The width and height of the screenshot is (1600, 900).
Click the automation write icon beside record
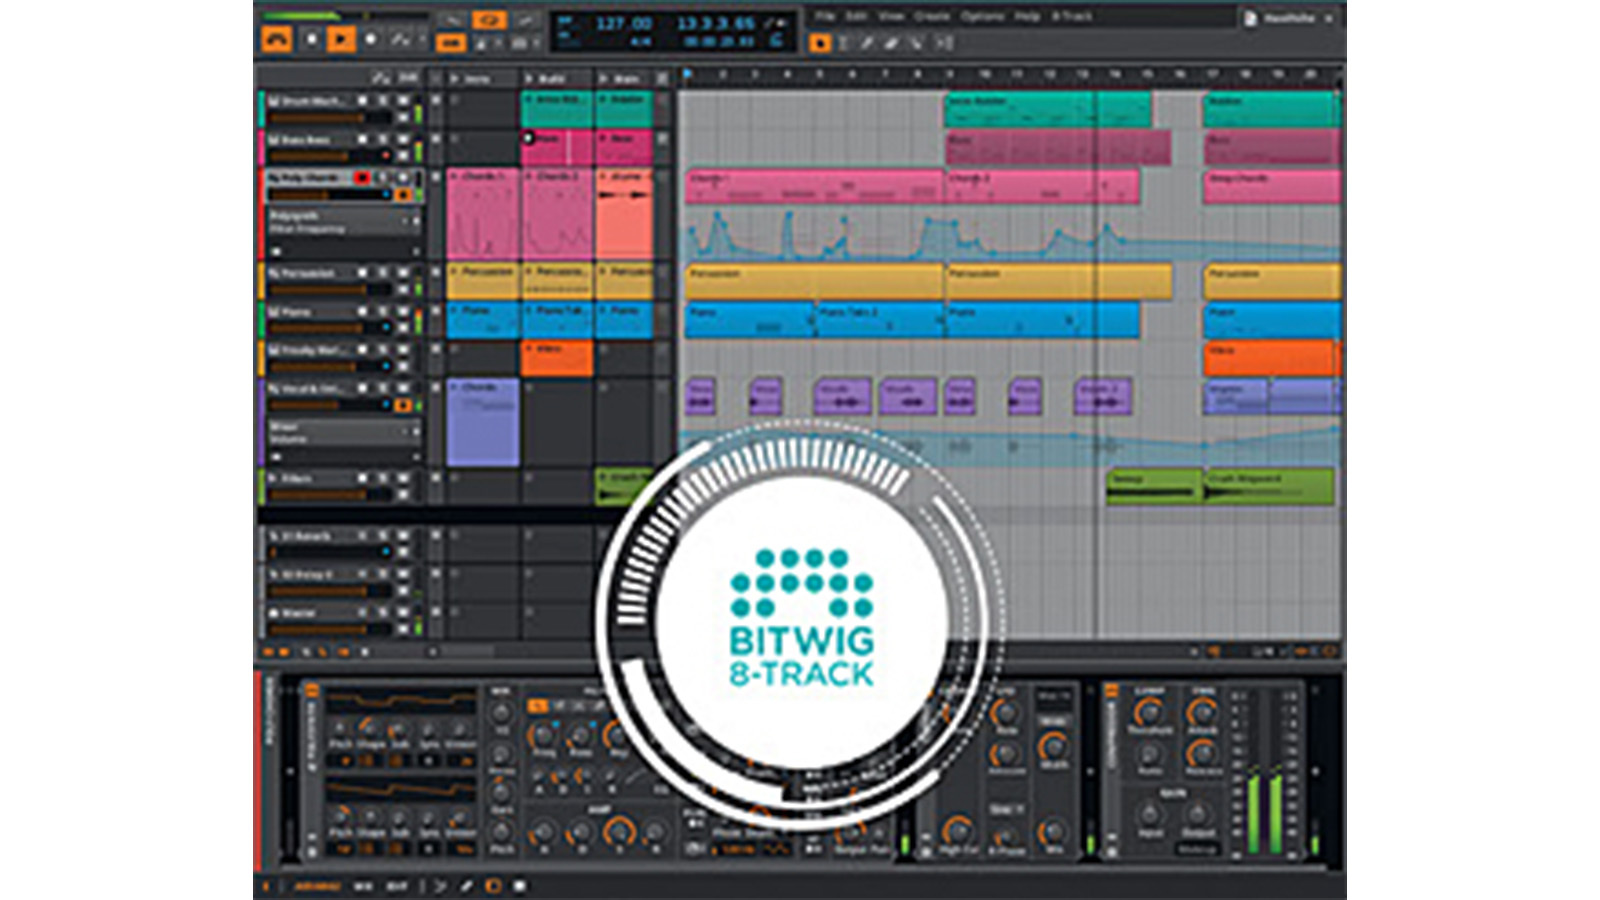click(x=400, y=39)
